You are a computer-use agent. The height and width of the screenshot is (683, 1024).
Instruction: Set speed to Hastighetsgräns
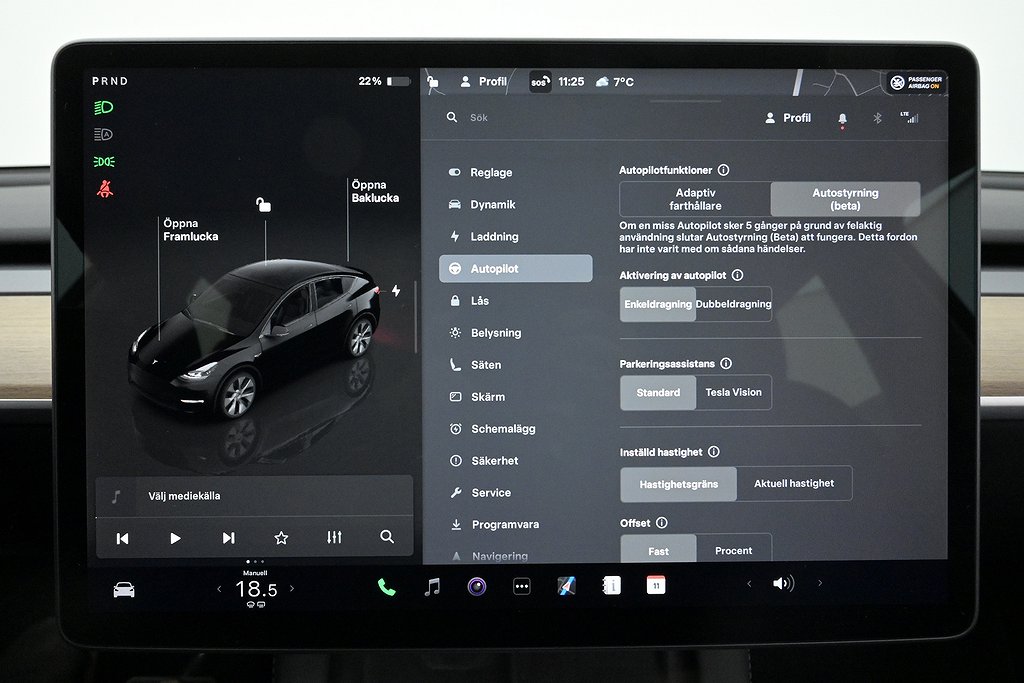coord(679,484)
